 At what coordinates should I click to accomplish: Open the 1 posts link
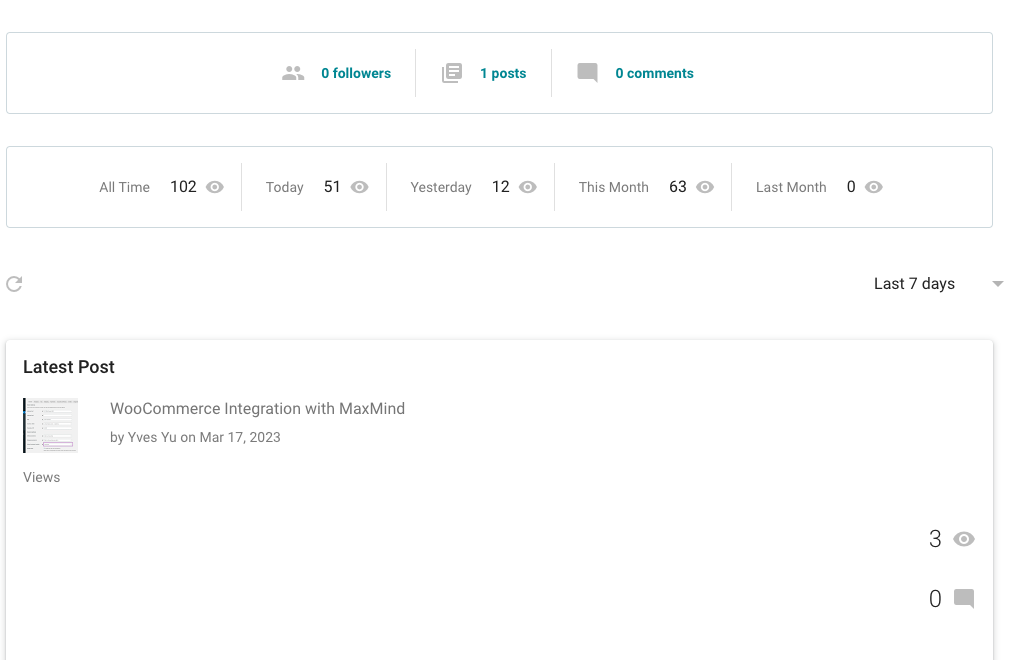(503, 74)
